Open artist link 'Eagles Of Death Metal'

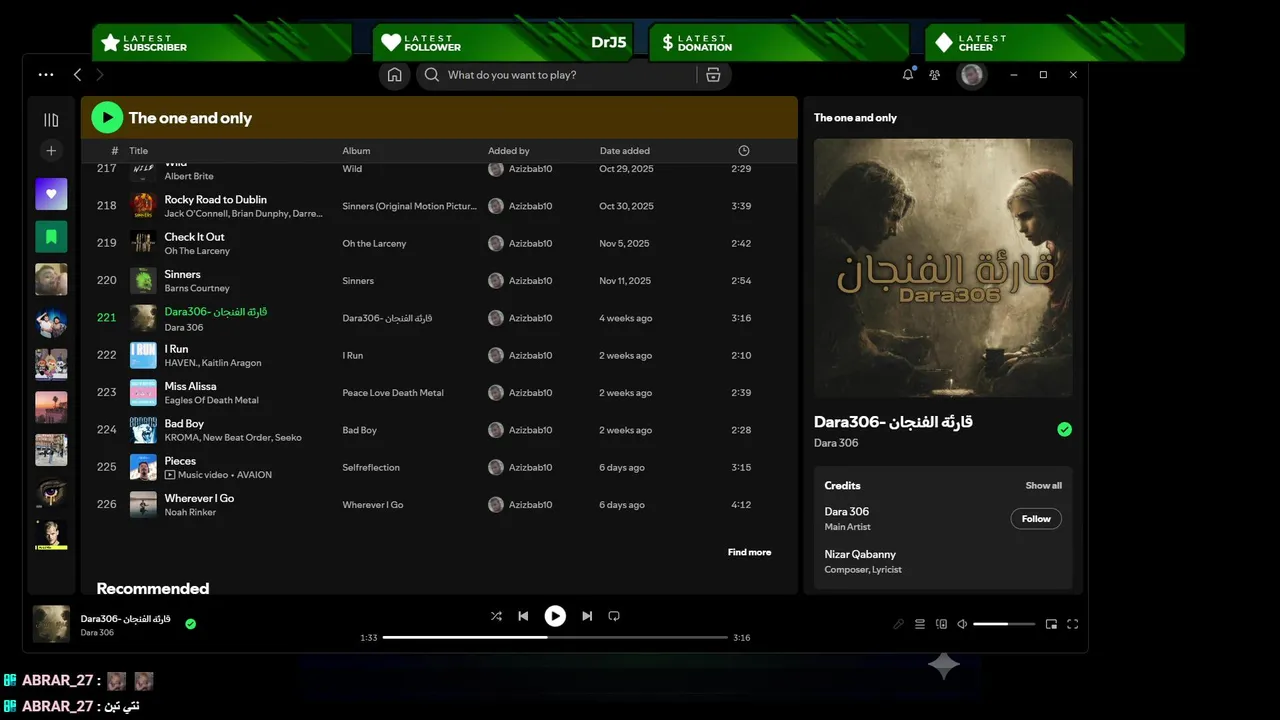(211, 400)
